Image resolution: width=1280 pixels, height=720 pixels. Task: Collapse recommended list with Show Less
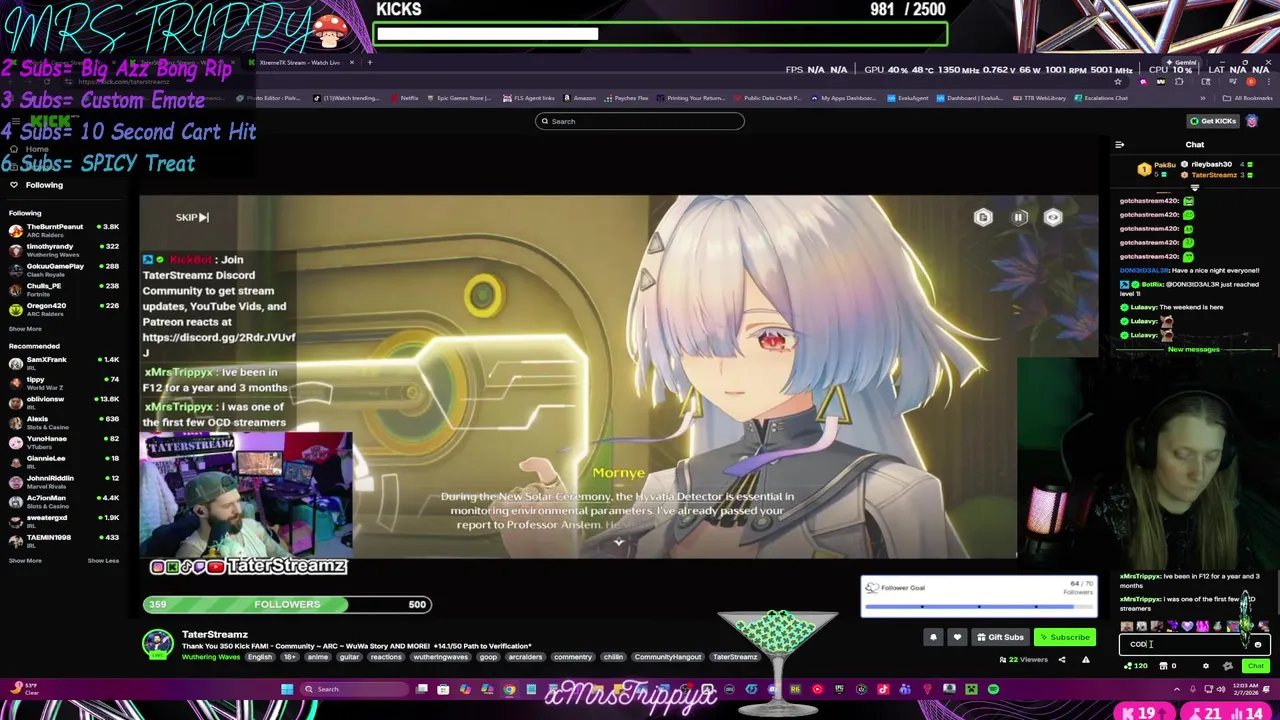click(103, 561)
